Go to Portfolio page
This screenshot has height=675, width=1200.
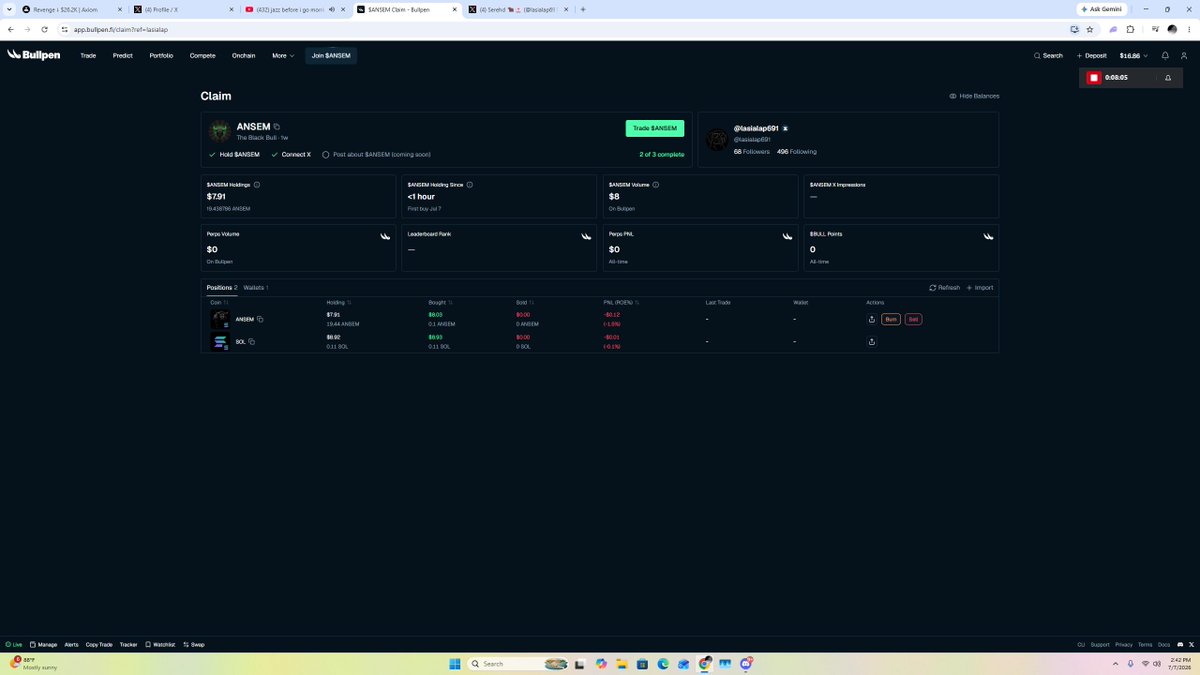click(161, 56)
